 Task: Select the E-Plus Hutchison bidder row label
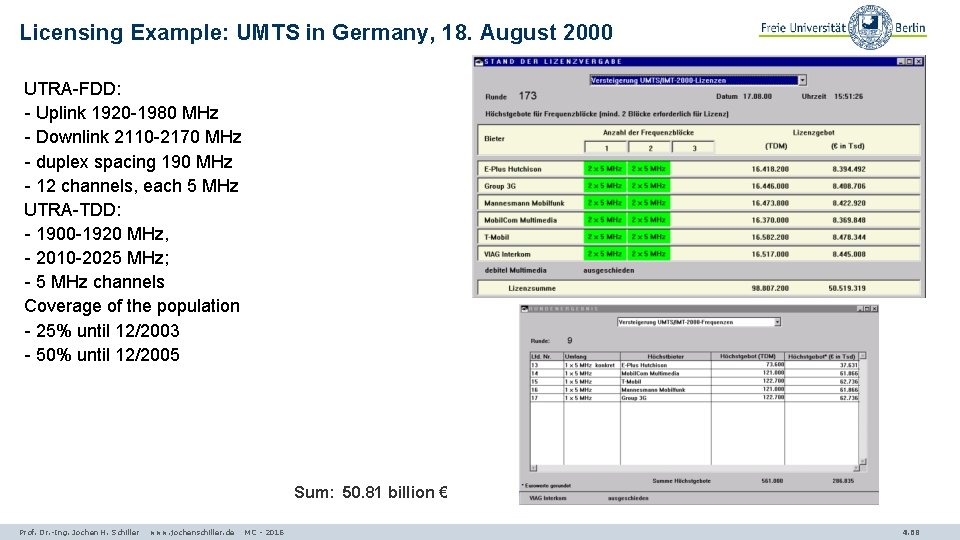512,169
